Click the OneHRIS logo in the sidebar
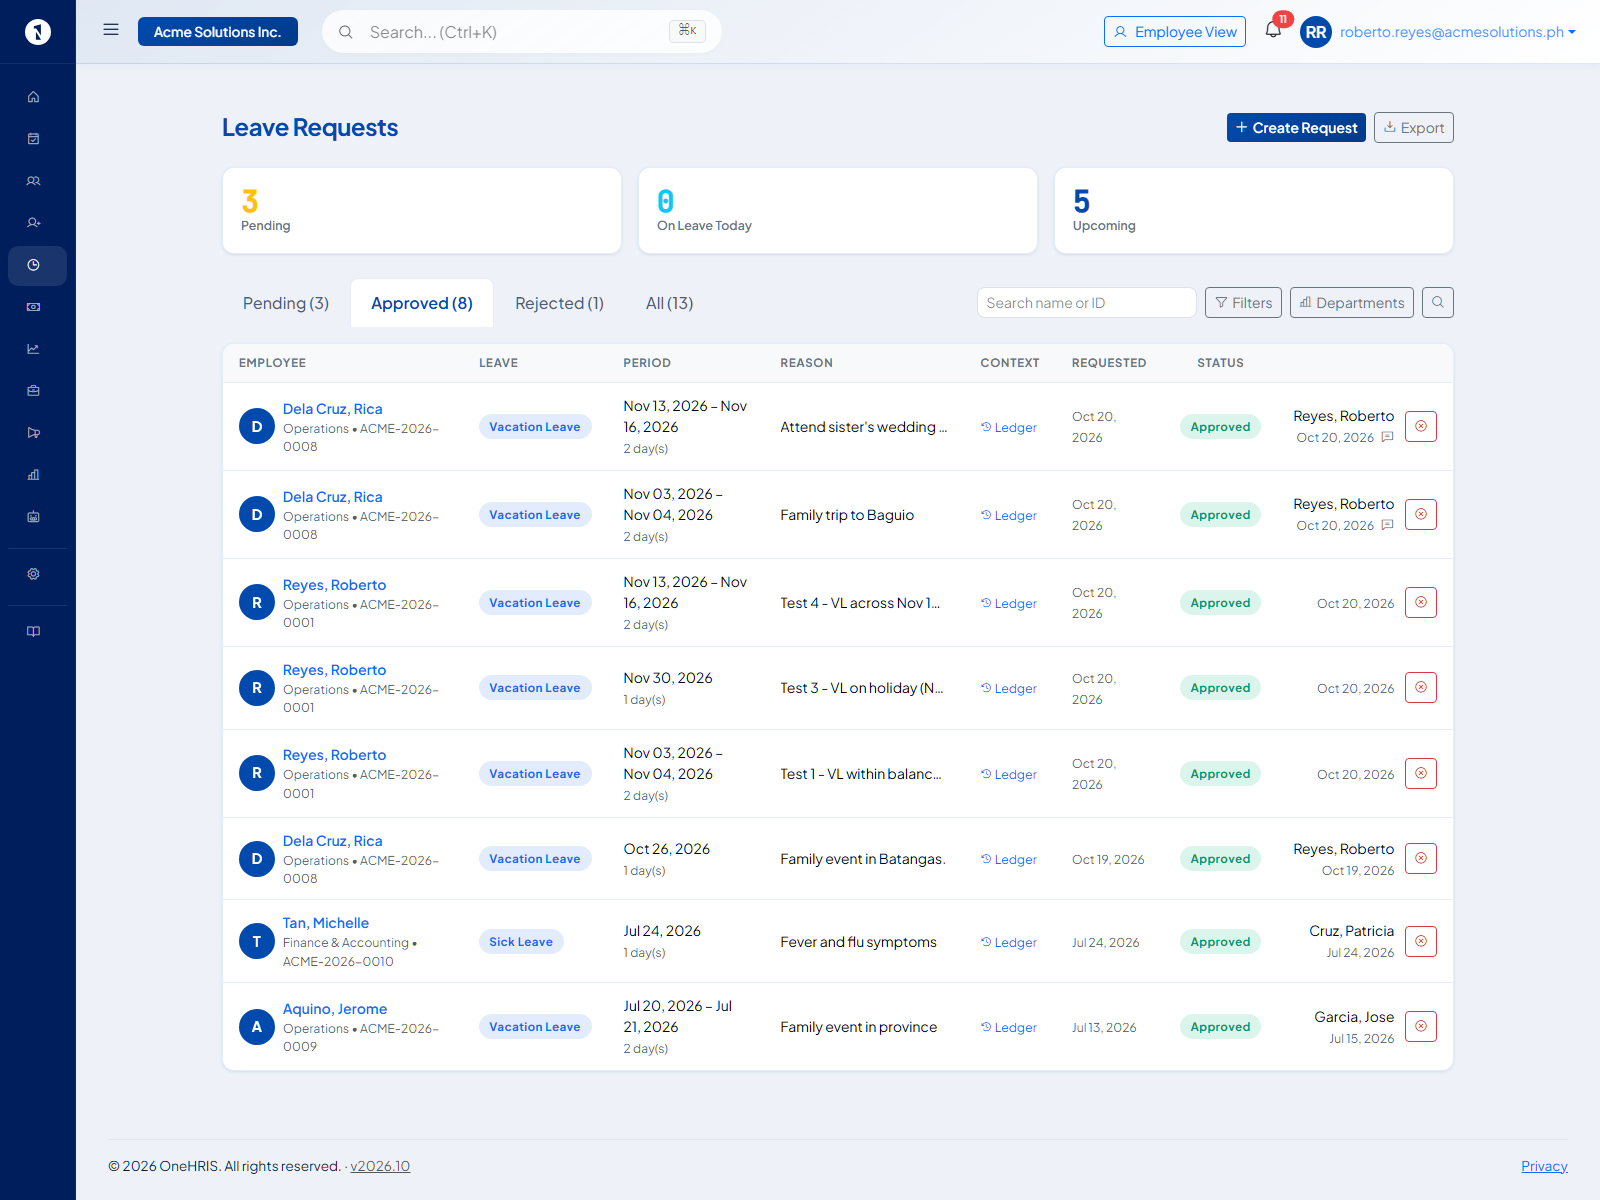 [37, 32]
